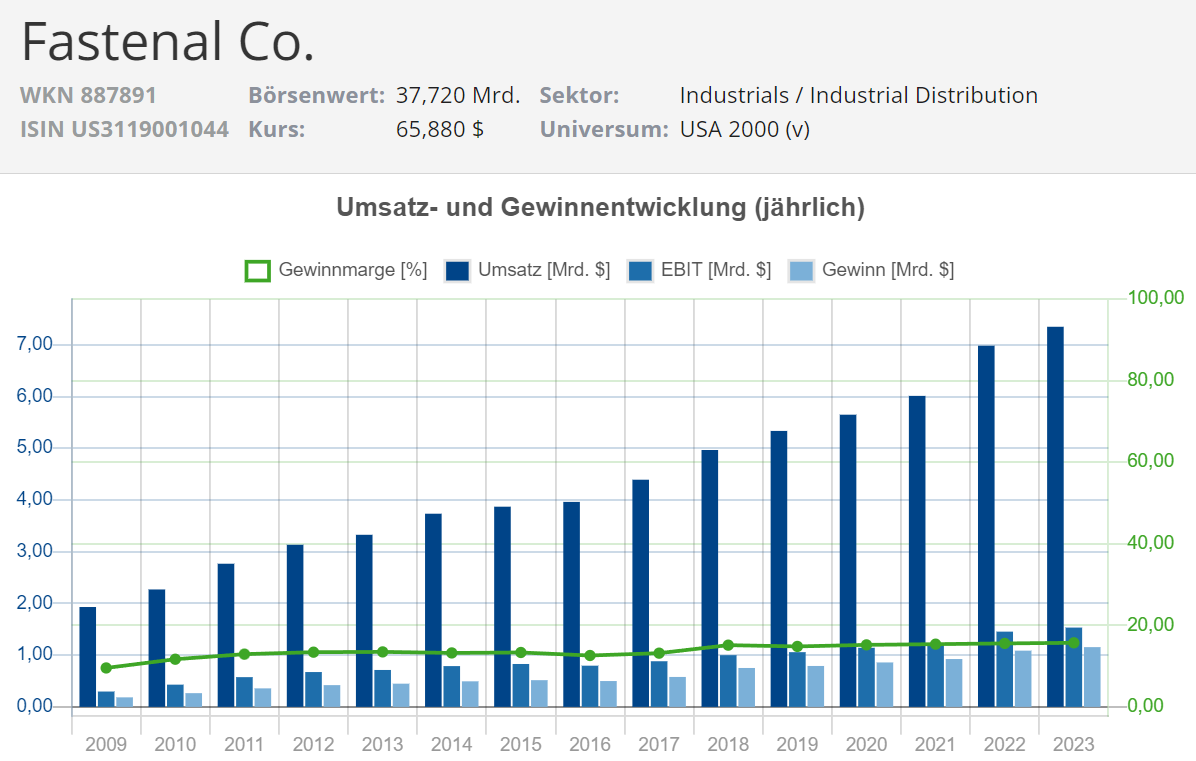Click the 2023 EBIT bar
Image resolution: width=1196 pixels, height=761 pixels.
pos(1073,667)
